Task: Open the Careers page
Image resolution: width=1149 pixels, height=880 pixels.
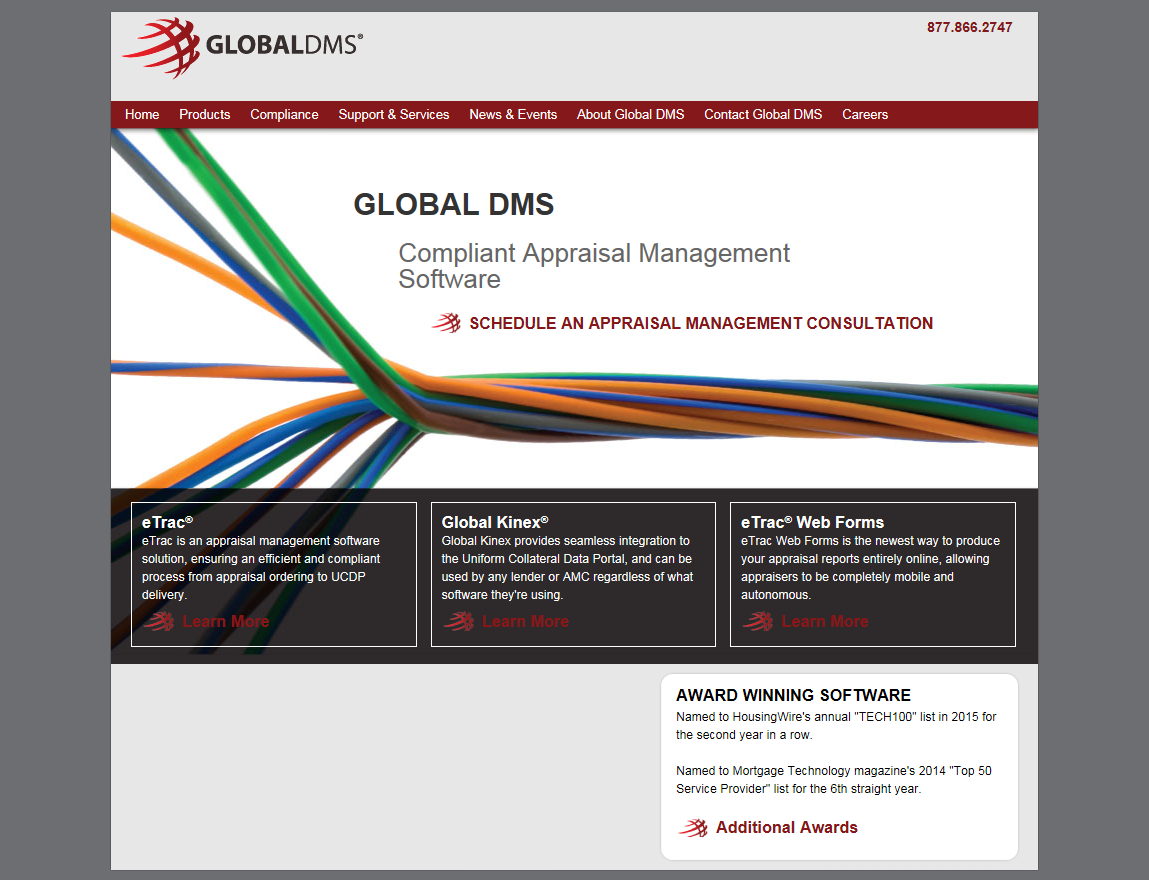Action: pyautogui.click(x=865, y=115)
